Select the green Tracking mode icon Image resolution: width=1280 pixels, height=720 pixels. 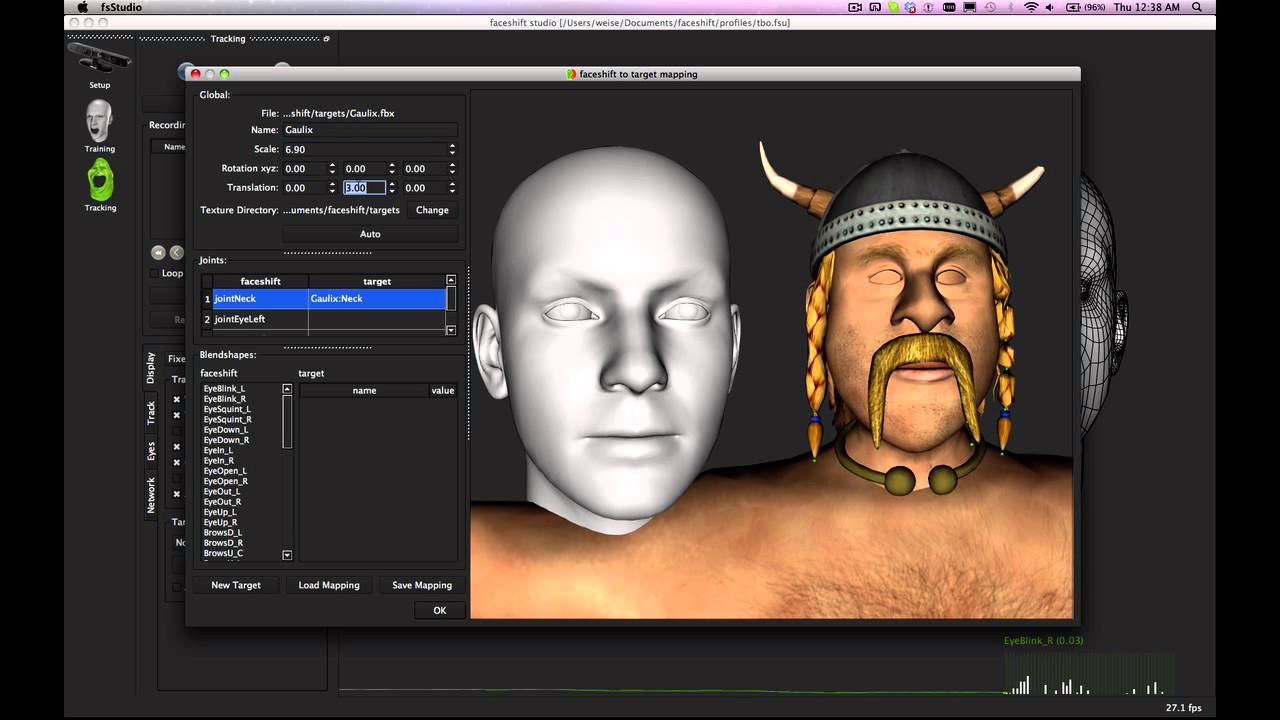[x=100, y=182]
